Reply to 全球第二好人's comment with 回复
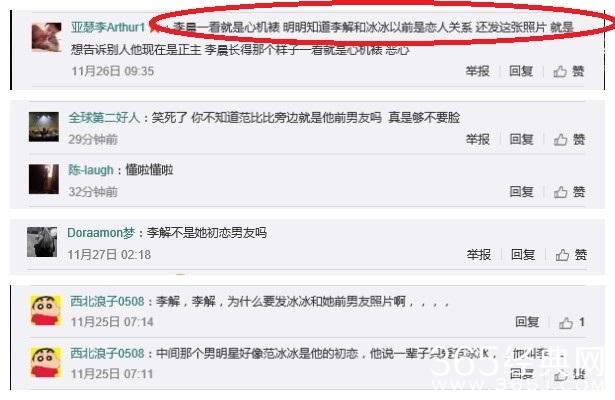This screenshot has height=400, width=615. pos(521,140)
